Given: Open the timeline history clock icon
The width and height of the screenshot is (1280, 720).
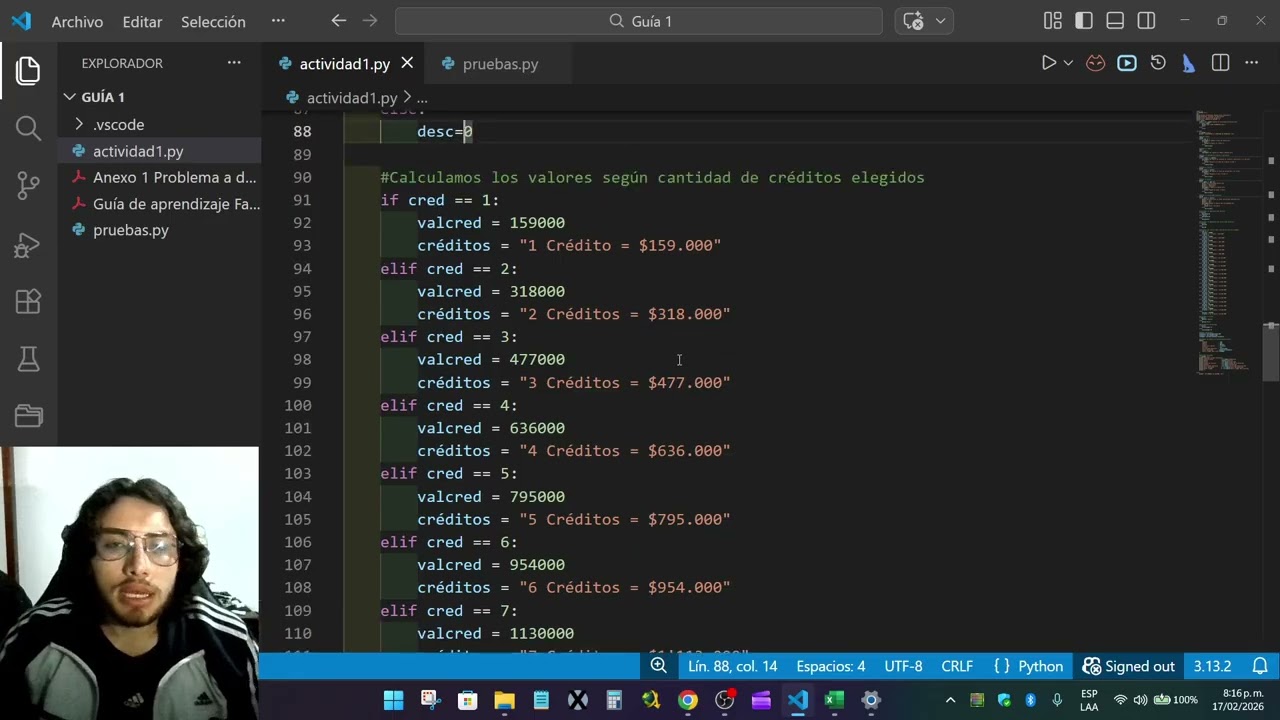Looking at the screenshot, I should click(1158, 63).
